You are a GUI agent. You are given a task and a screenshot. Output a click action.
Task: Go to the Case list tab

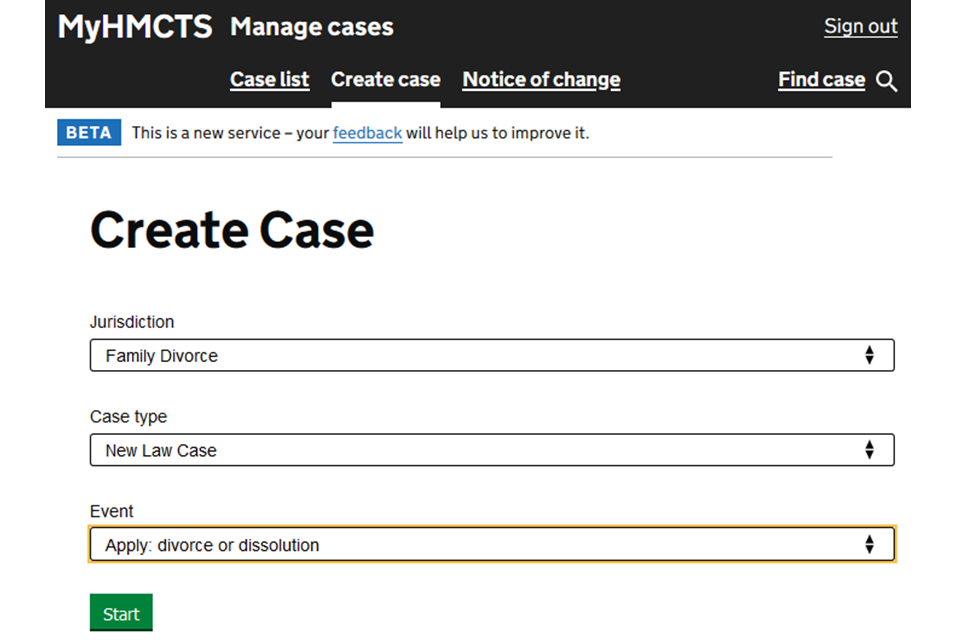click(x=269, y=80)
